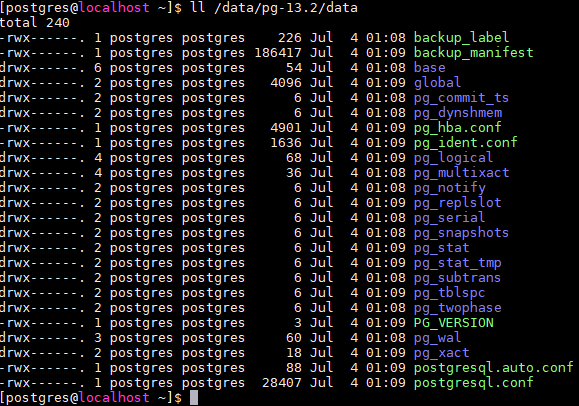Click the pg_multixact directory entry
Screen dimensions: 579x406
click(461, 173)
